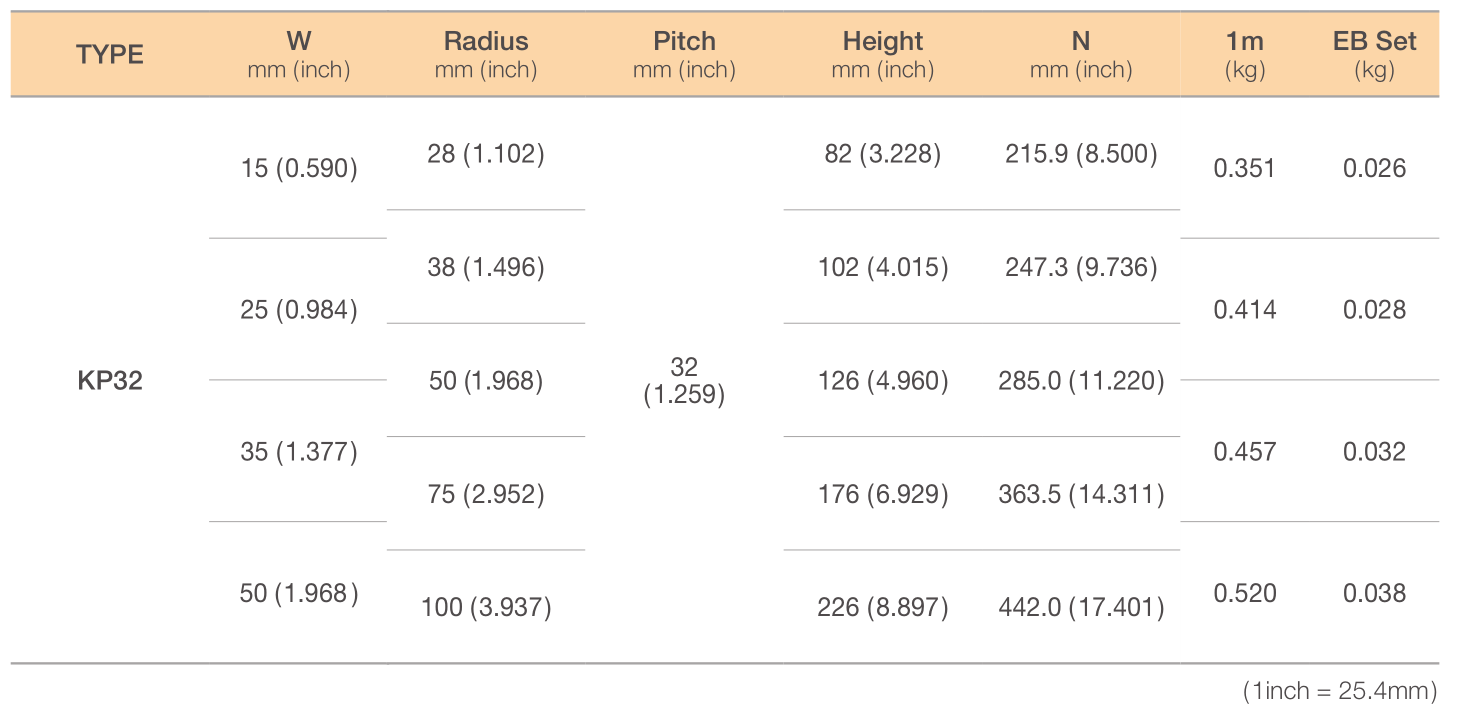This screenshot has width=1458, height=717.
Task: Click the 1m (kg) column header
Action: click(1245, 55)
